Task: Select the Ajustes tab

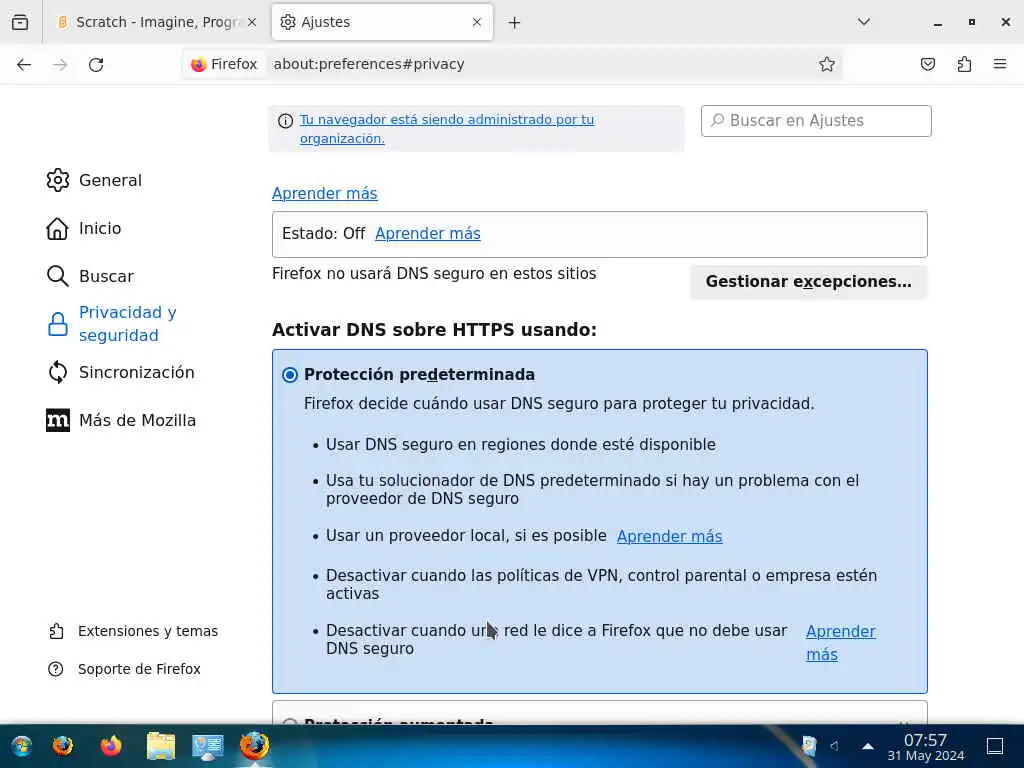Action: coord(381,22)
